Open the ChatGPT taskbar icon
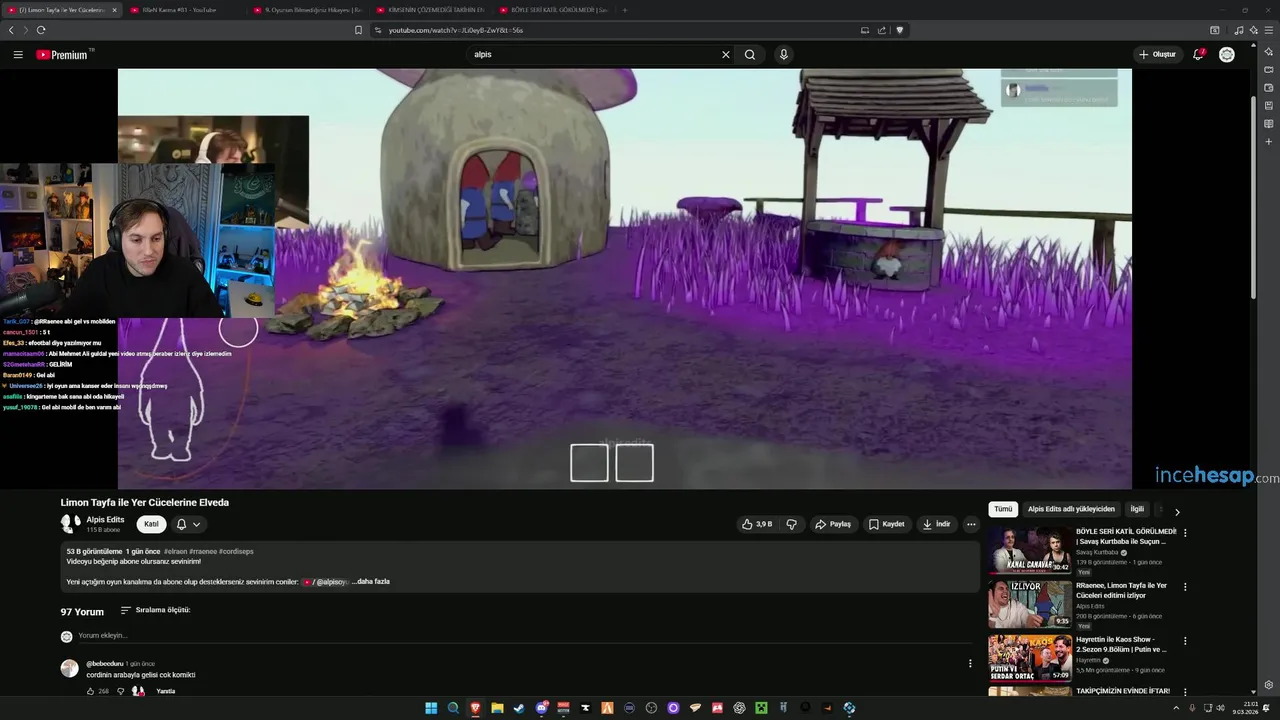The image size is (1280, 720). point(739,708)
